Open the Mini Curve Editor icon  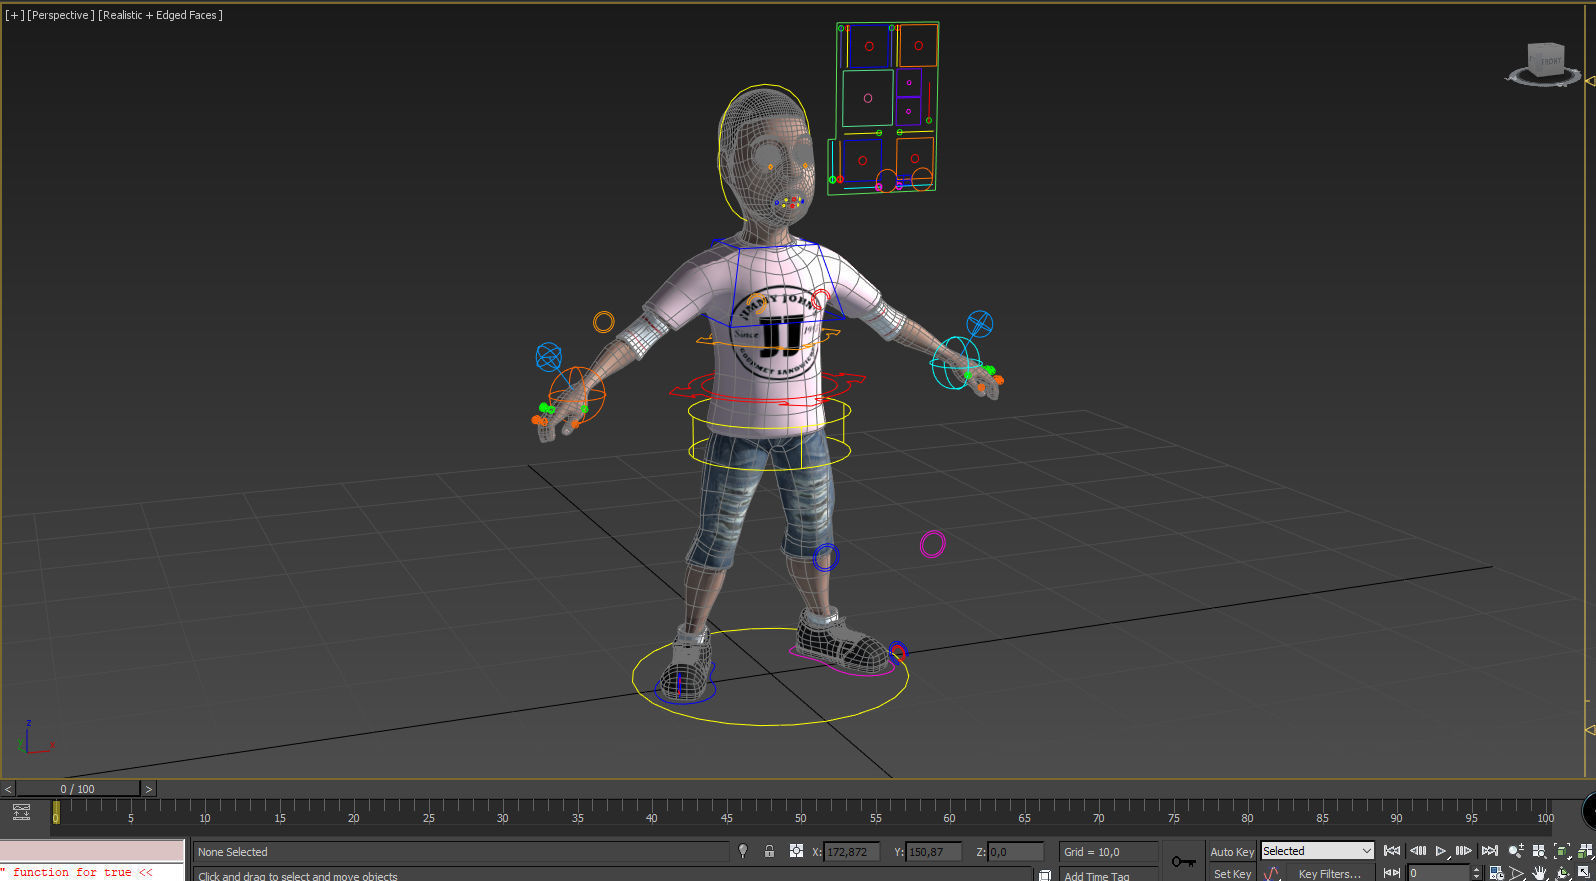[x=21, y=811]
